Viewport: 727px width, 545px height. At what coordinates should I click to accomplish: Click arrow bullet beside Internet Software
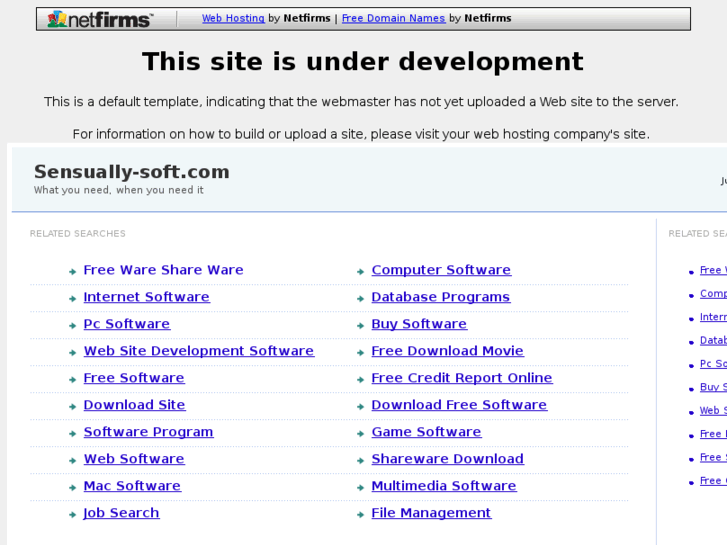tap(72, 299)
